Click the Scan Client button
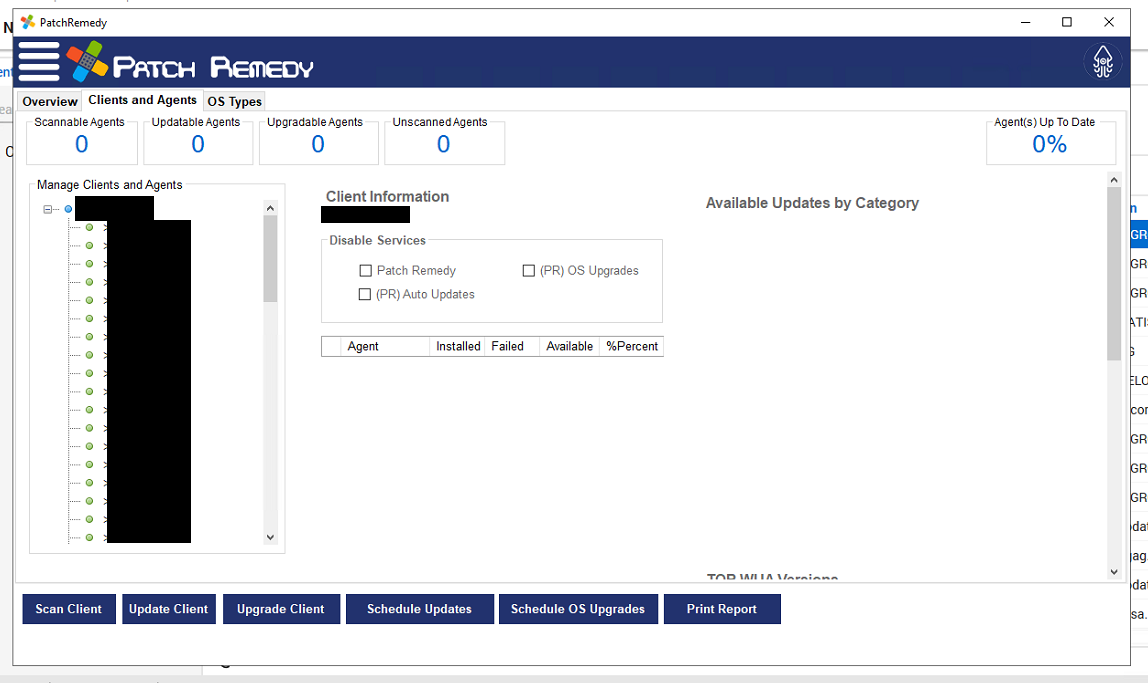Viewport: 1148px width, 683px height. 69,609
